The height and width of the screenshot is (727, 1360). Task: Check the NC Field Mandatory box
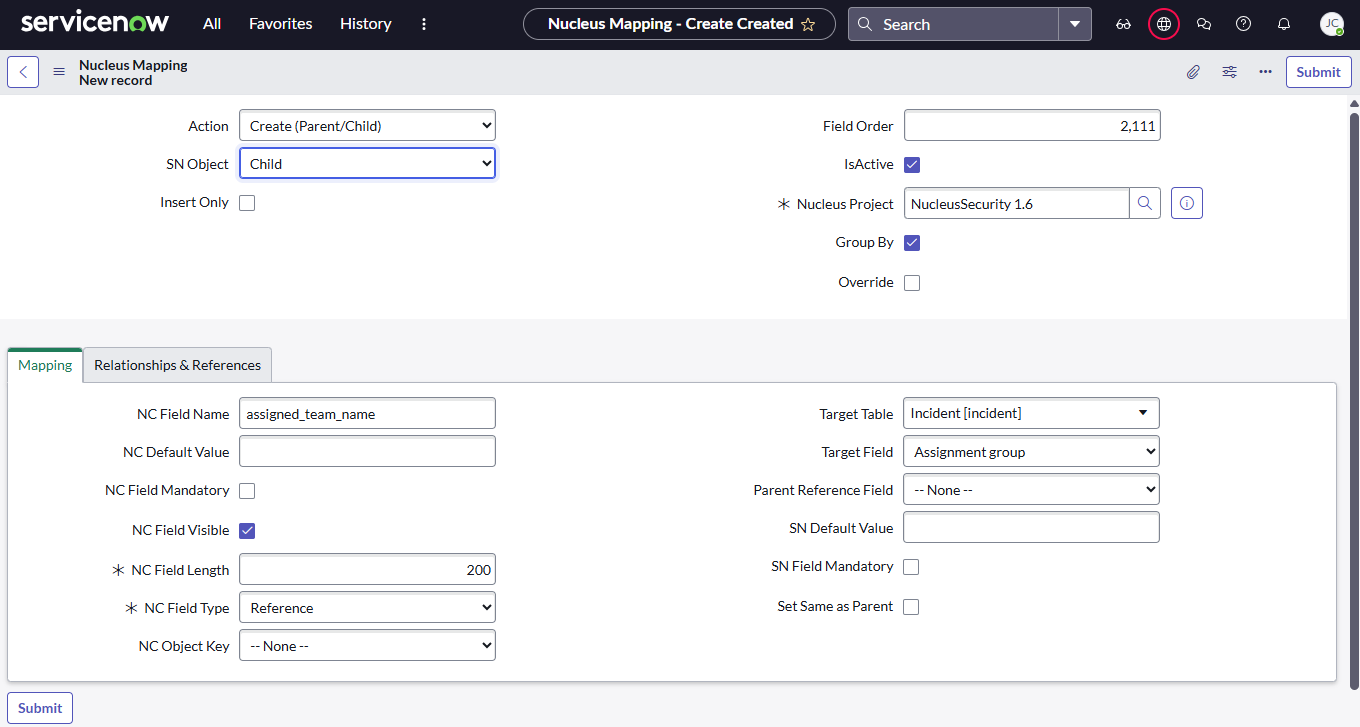pos(247,491)
